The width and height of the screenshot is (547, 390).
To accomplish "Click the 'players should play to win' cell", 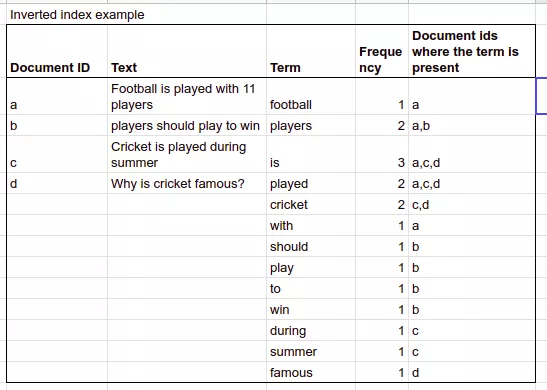I will (x=187, y=125).
